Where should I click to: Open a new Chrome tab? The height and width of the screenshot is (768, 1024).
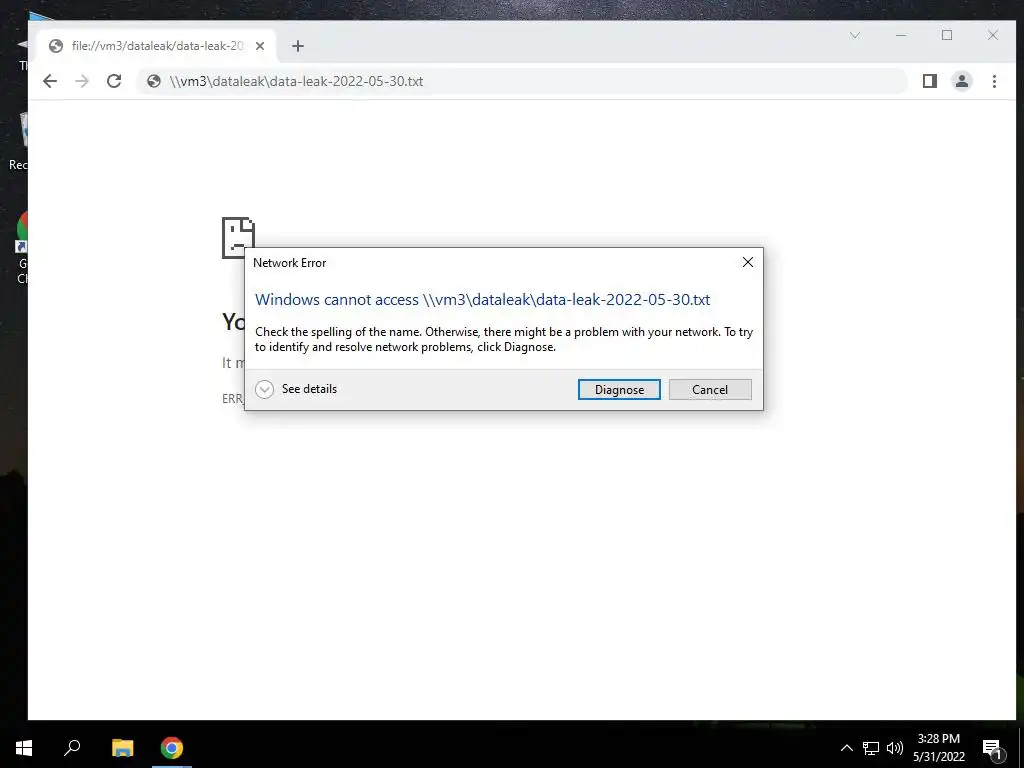tap(298, 46)
